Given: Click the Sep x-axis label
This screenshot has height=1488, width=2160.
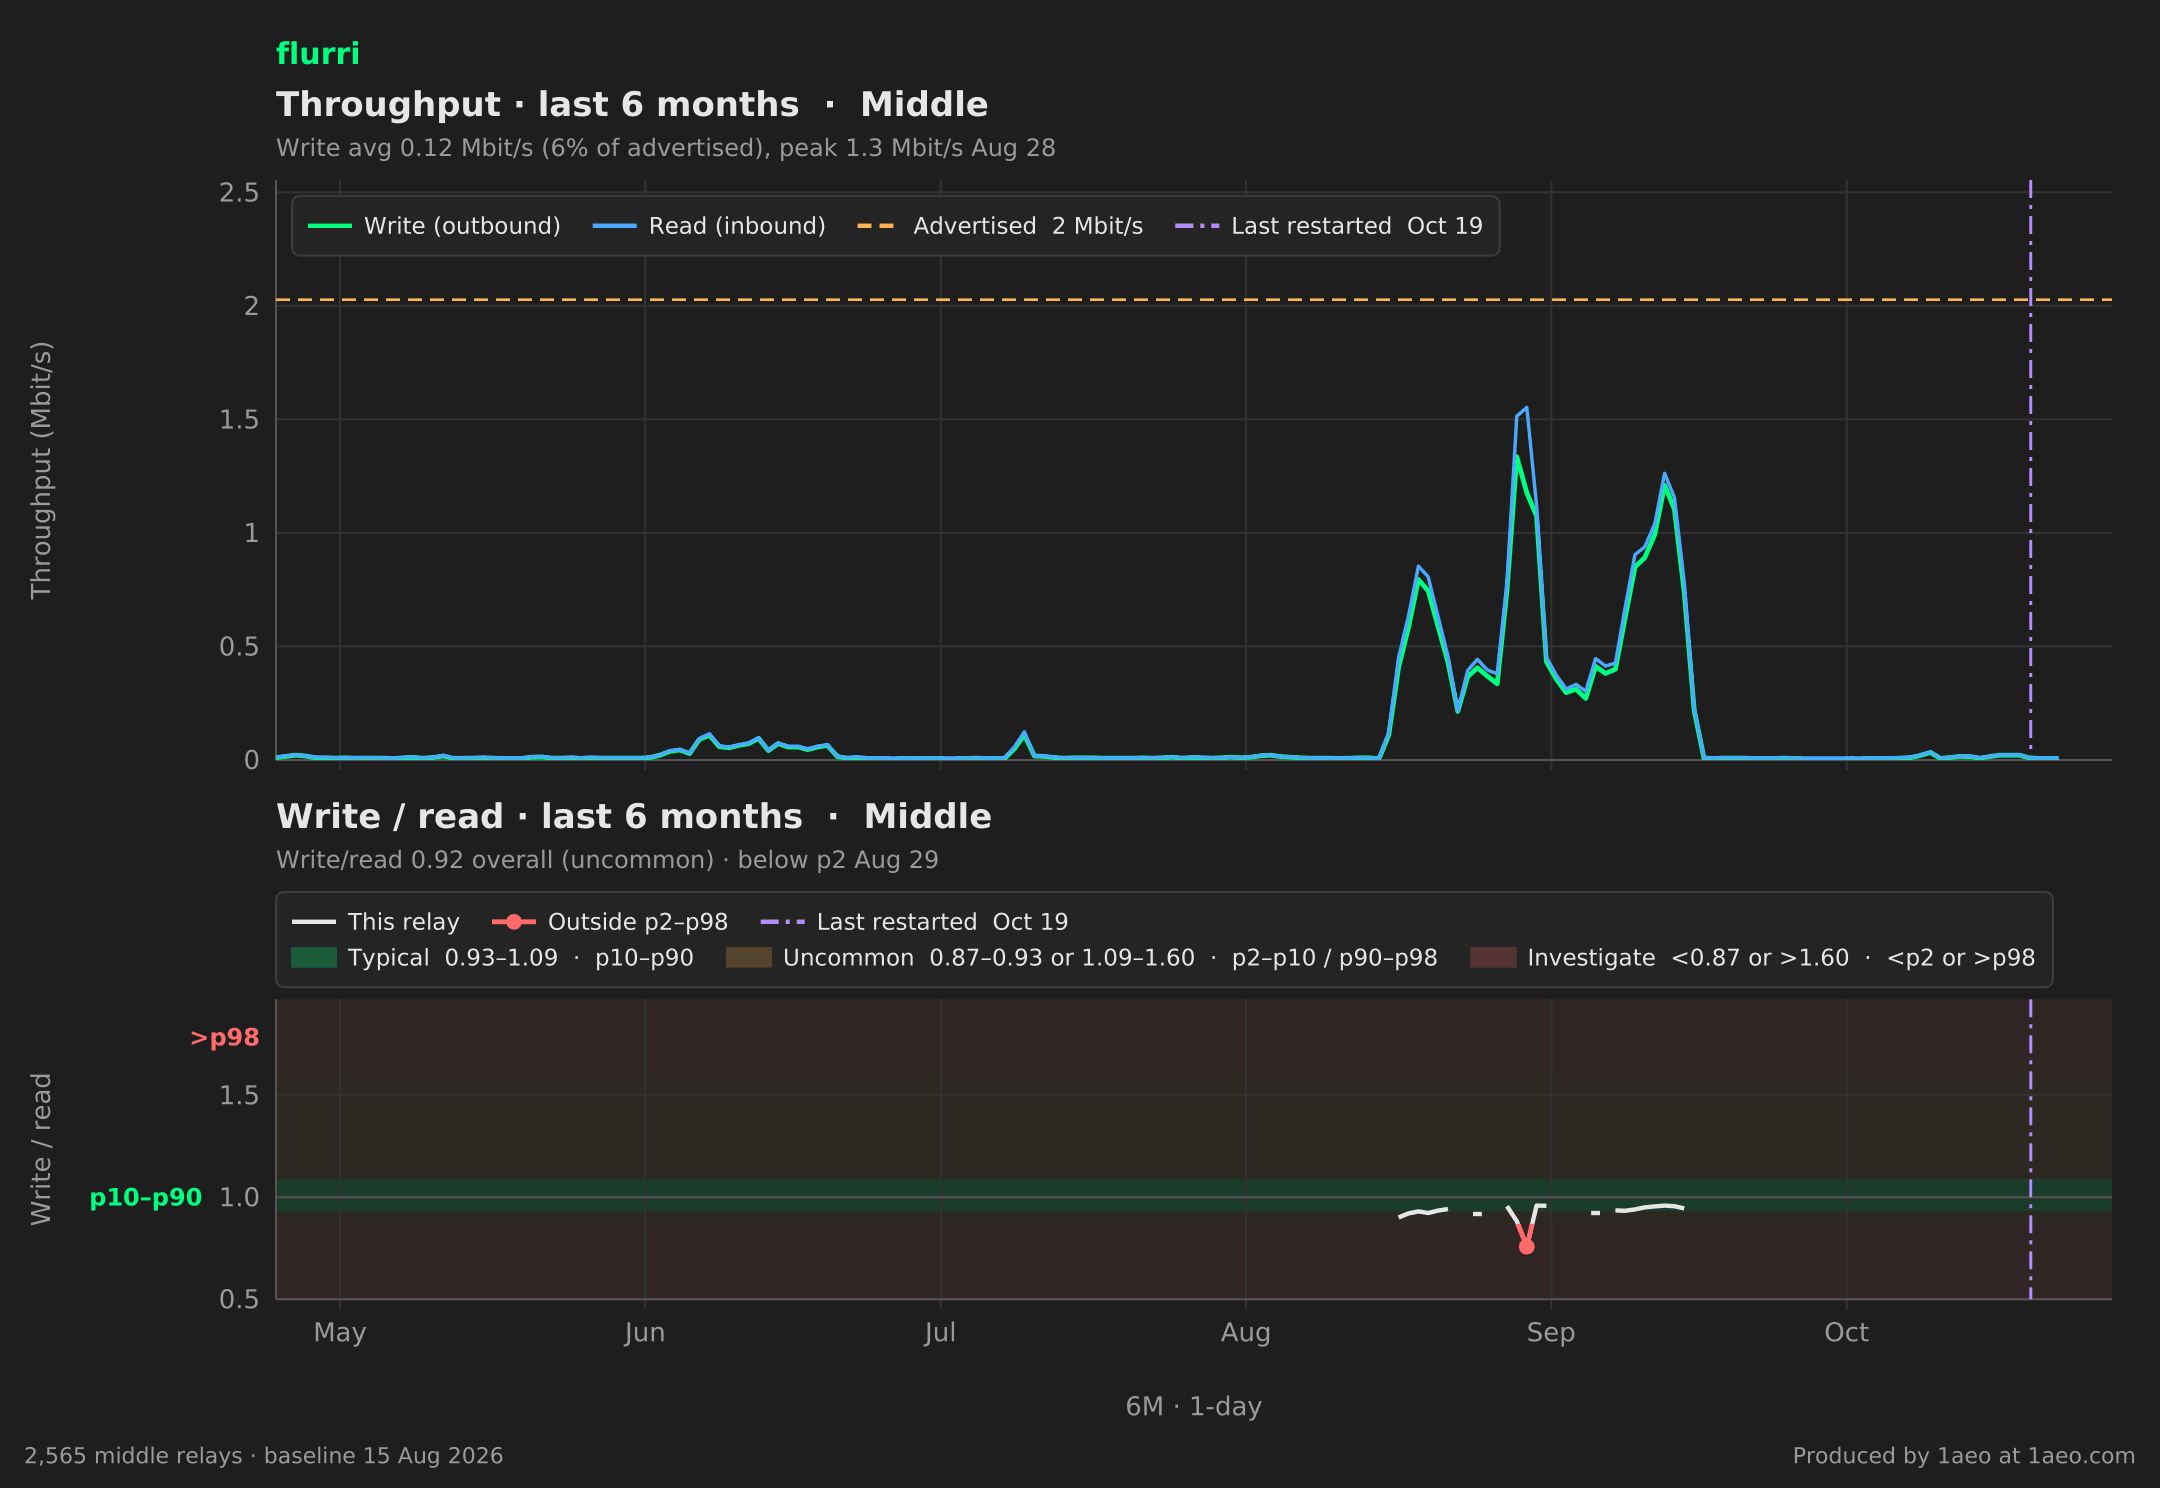Looking at the screenshot, I should coord(1551,1333).
